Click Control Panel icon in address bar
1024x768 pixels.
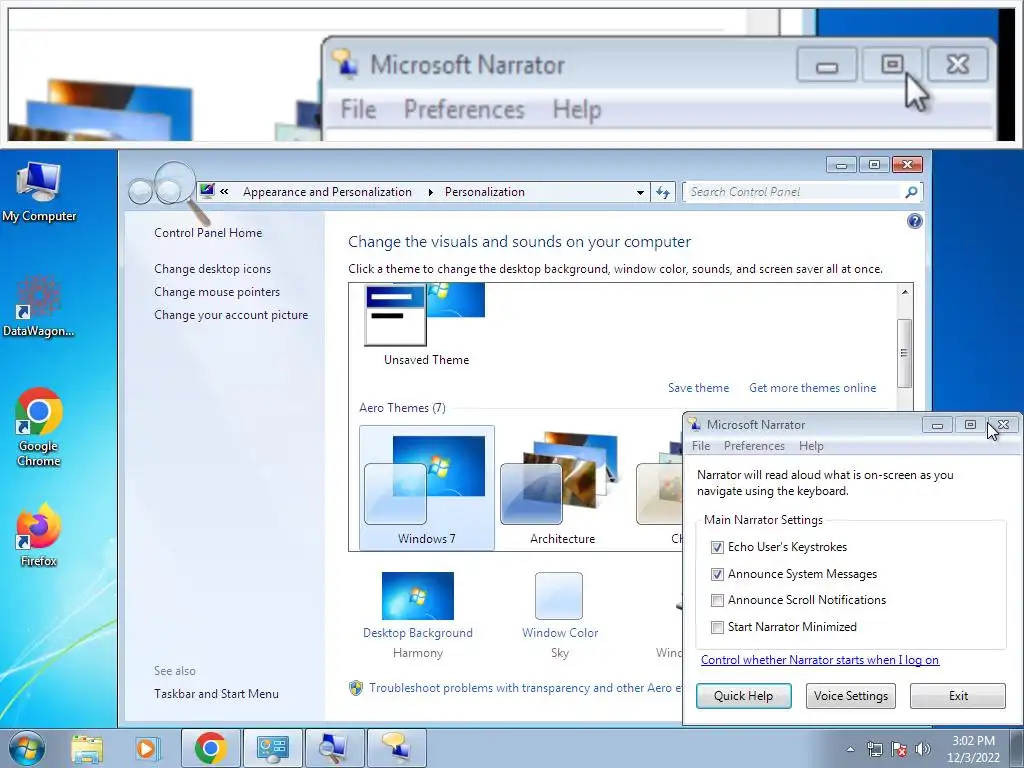point(207,191)
